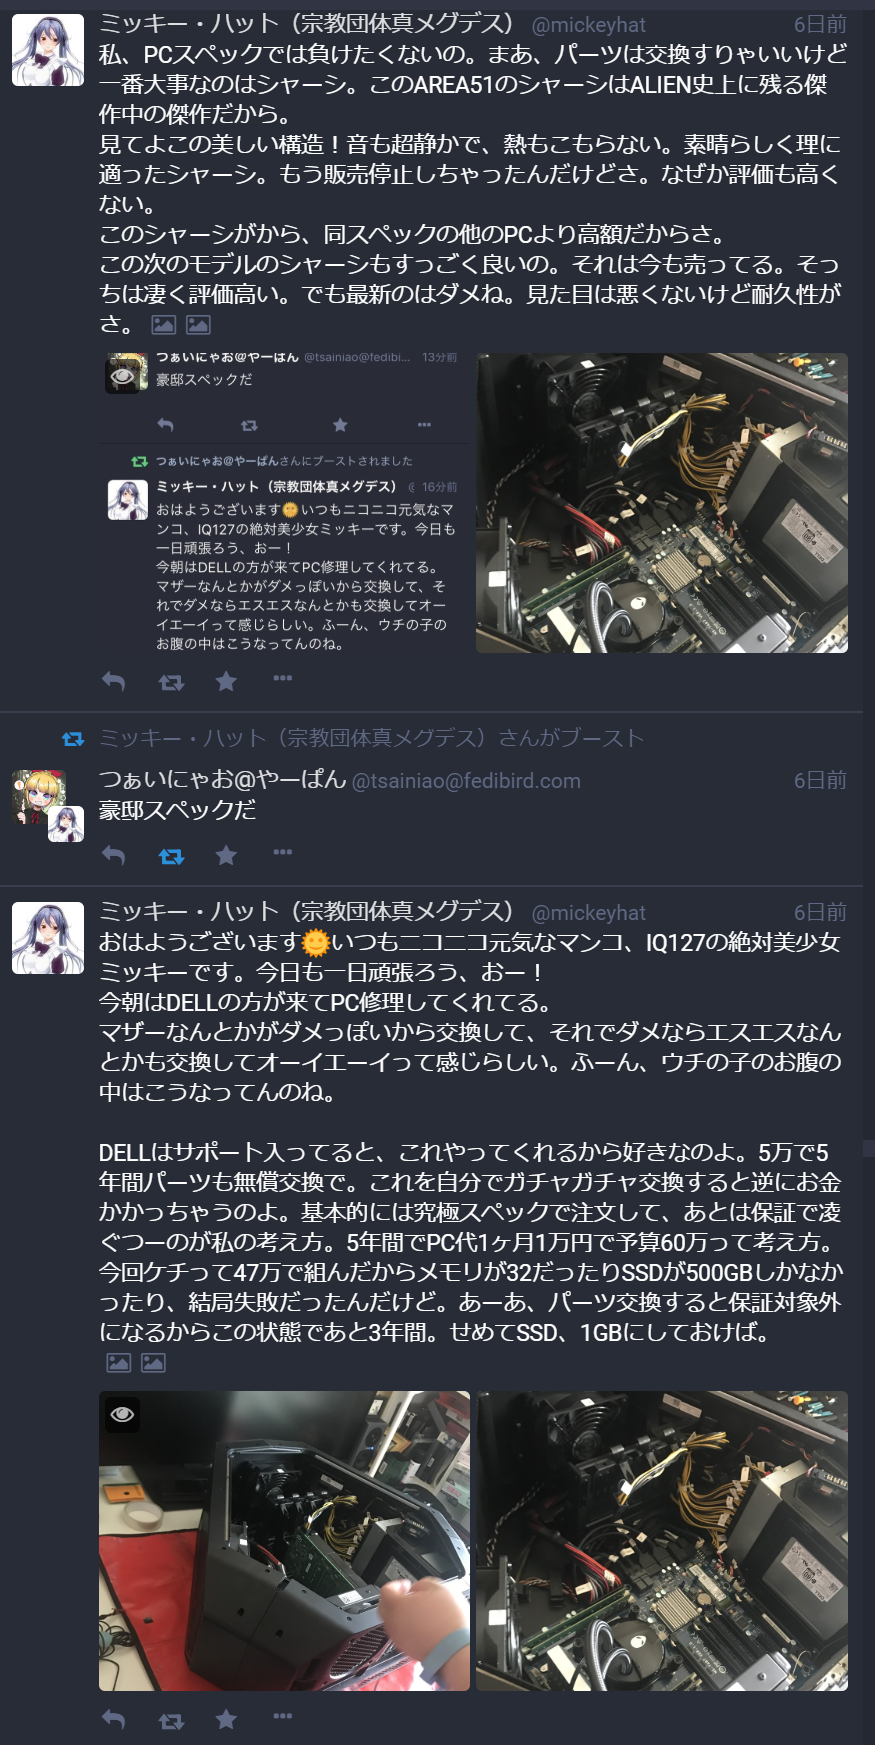Open the @mickeyhat profile link in top post
This screenshot has width=875, height=1745.
(588, 25)
